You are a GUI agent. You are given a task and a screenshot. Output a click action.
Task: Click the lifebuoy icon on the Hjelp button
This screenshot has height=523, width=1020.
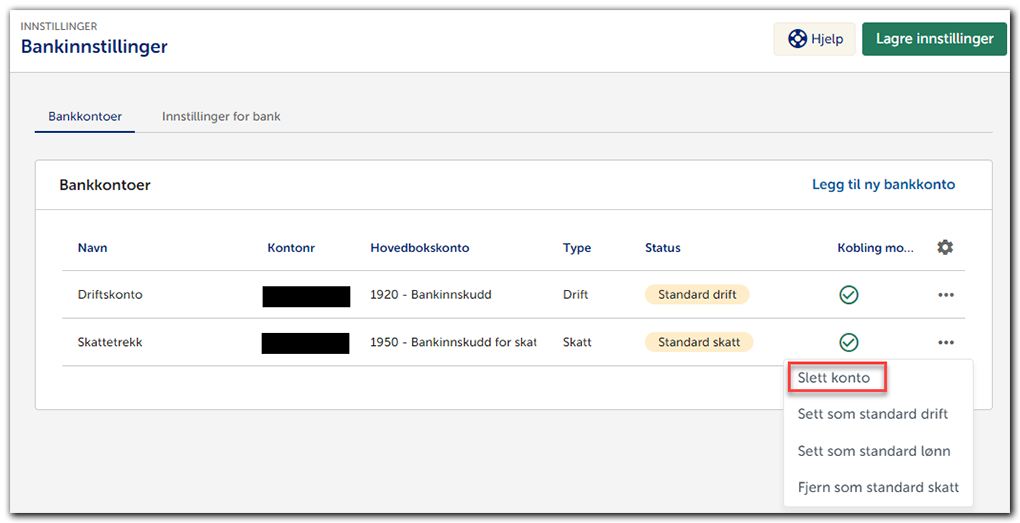click(x=797, y=39)
